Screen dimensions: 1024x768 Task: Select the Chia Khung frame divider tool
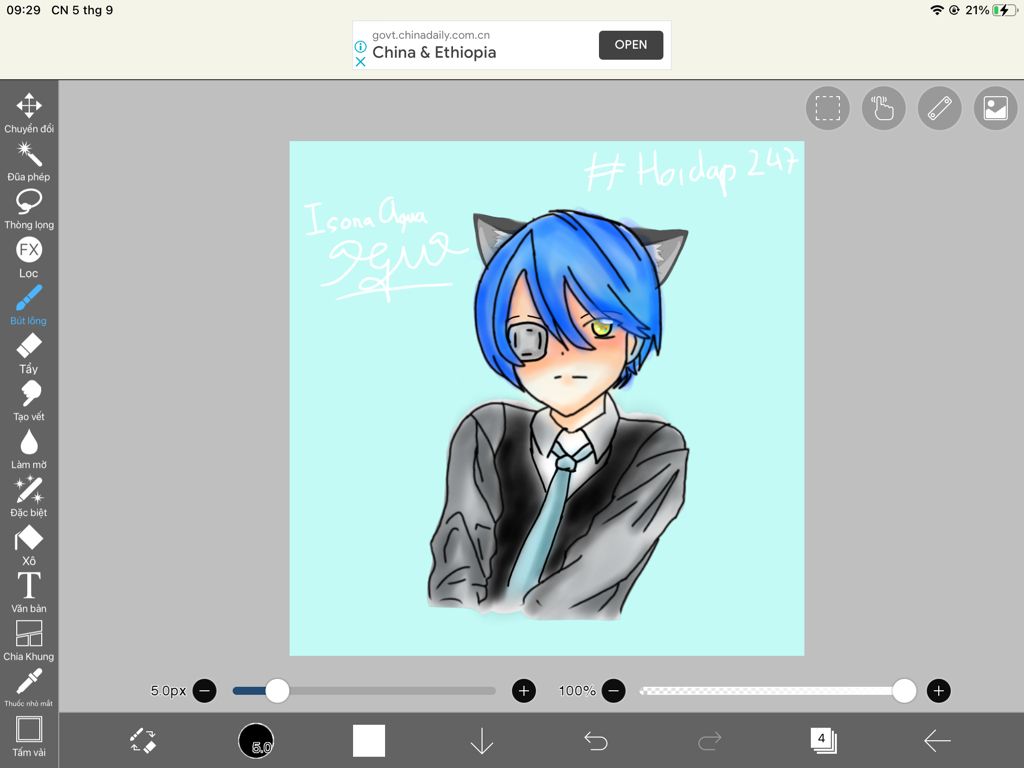29,641
